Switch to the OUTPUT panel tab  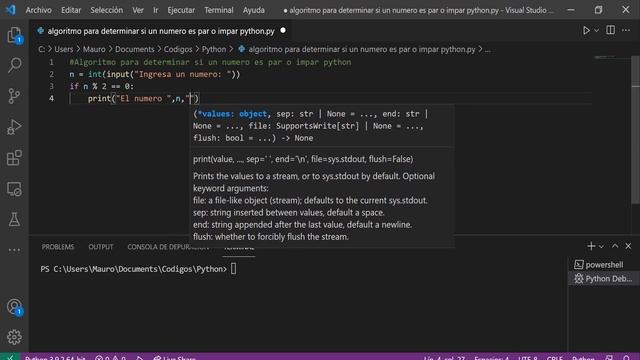pyautogui.click(x=101, y=247)
